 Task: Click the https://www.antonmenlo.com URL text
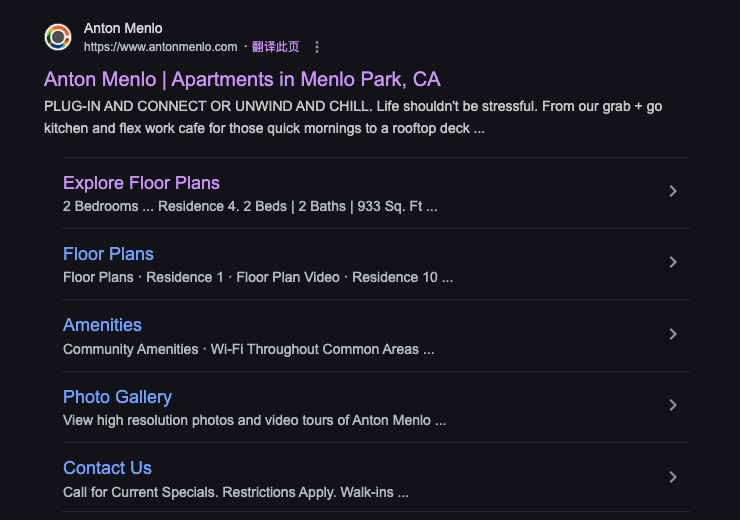160,47
